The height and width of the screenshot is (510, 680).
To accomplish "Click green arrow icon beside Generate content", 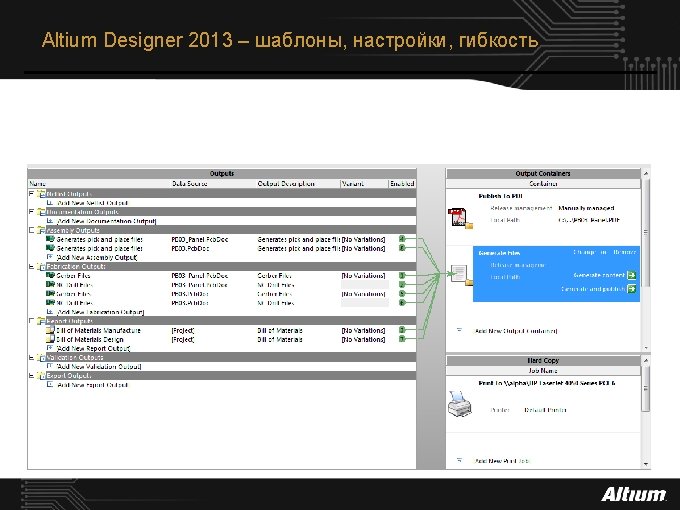I will pos(632,275).
